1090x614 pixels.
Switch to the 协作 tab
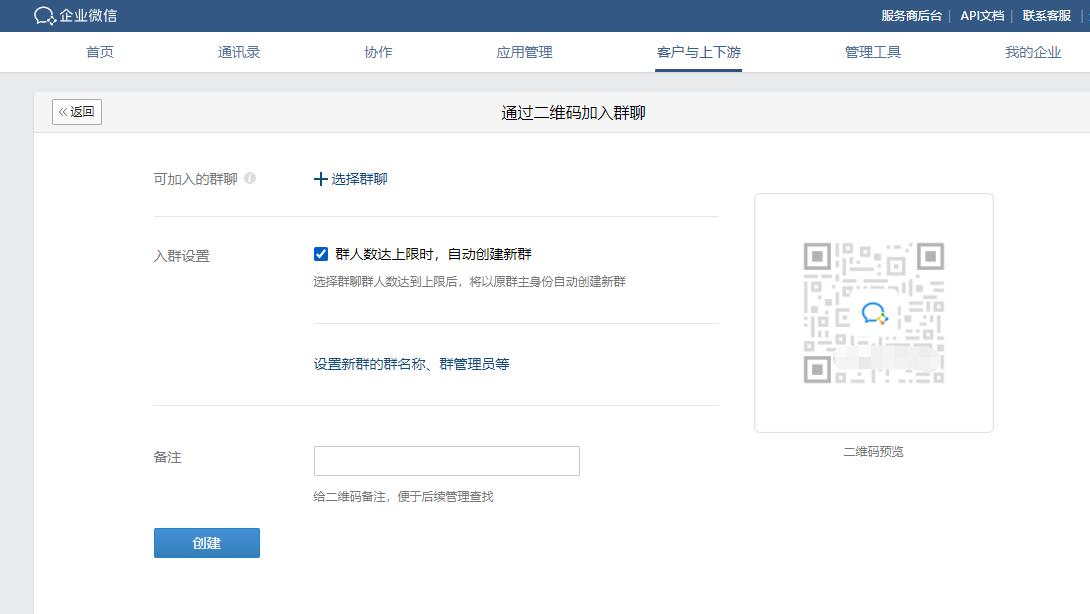377,53
